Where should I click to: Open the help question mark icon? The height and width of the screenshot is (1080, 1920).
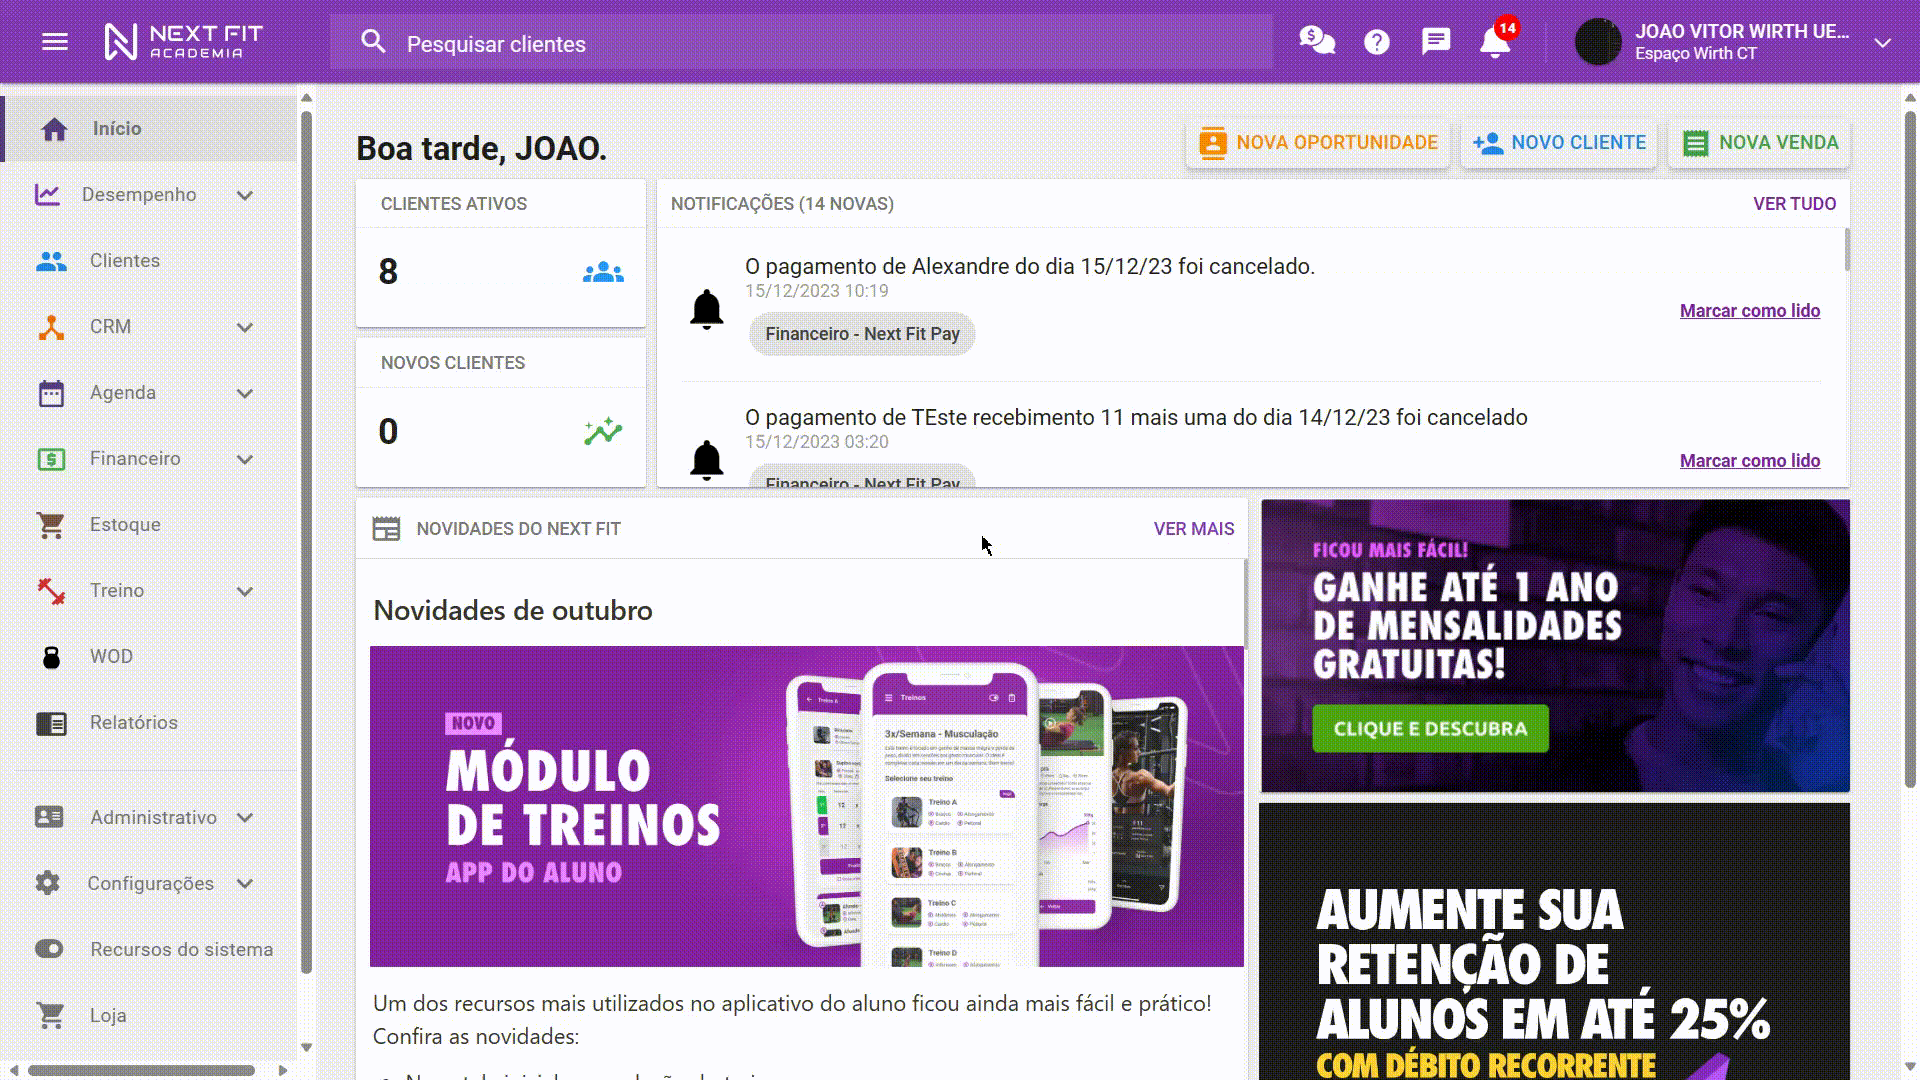pyautogui.click(x=1377, y=42)
